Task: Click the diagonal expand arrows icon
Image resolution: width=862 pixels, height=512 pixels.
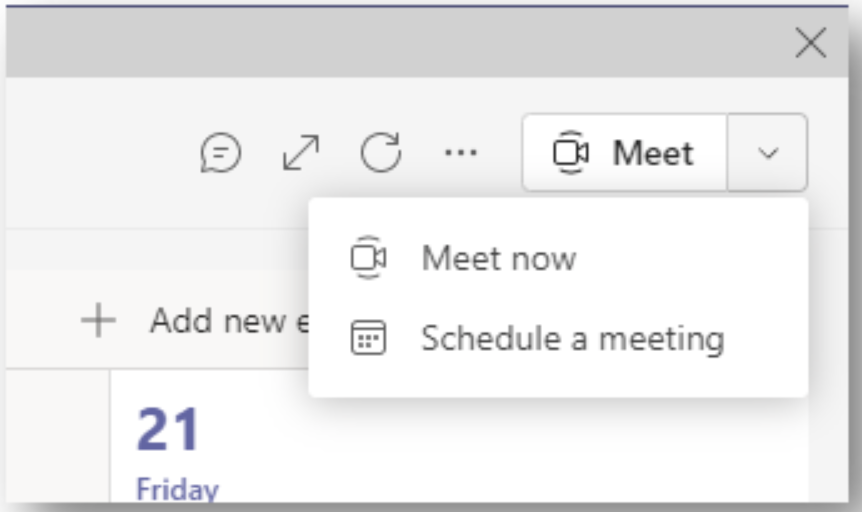Action: [301, 152]
